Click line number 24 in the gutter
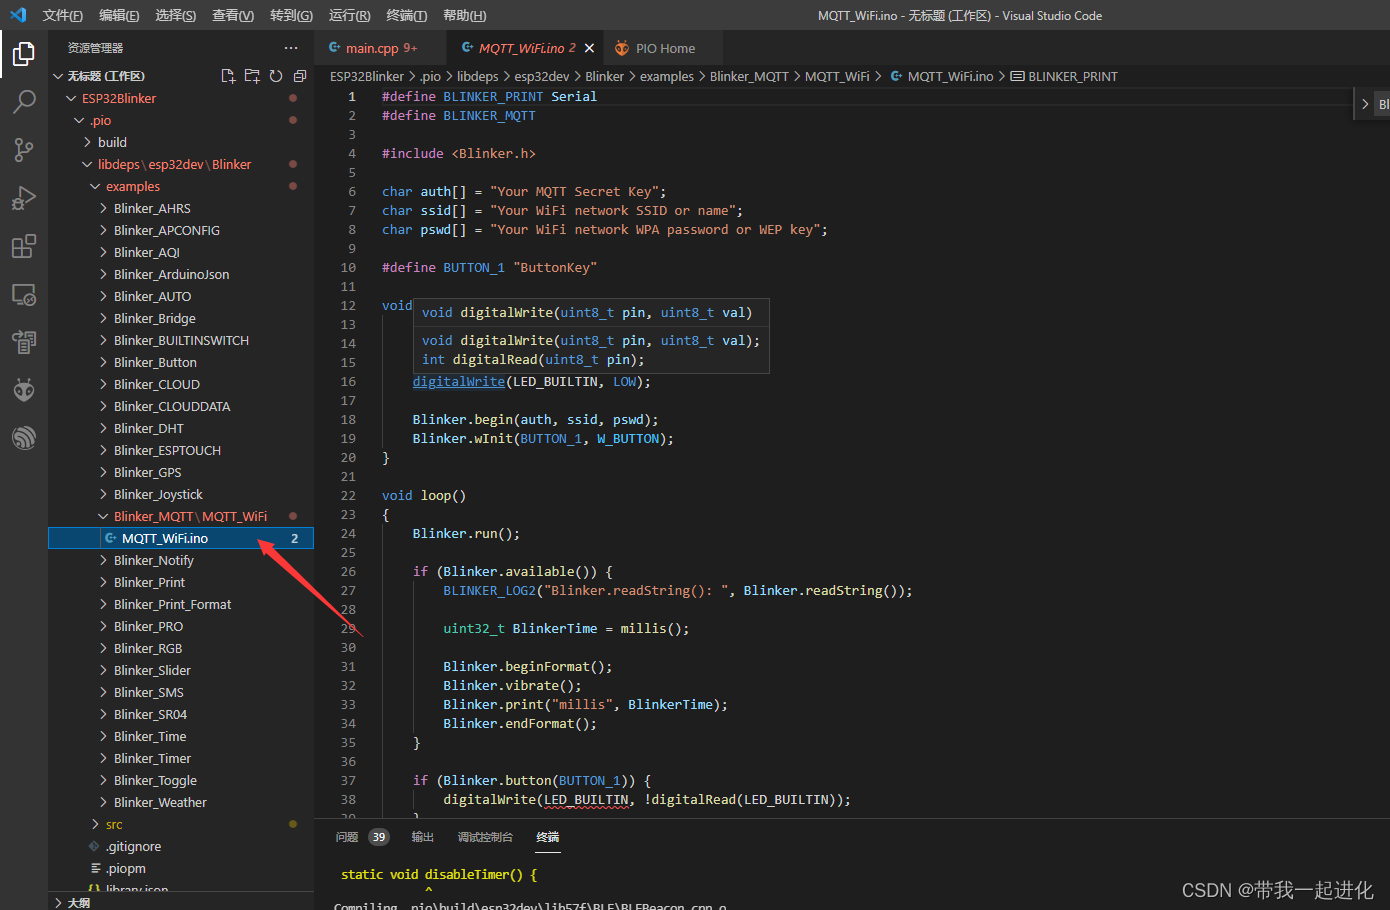 pyautogui.click(x=348, y=533)
